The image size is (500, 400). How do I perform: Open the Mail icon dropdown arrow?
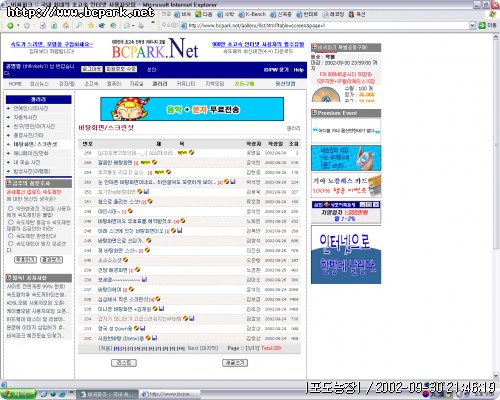point(133,25)
